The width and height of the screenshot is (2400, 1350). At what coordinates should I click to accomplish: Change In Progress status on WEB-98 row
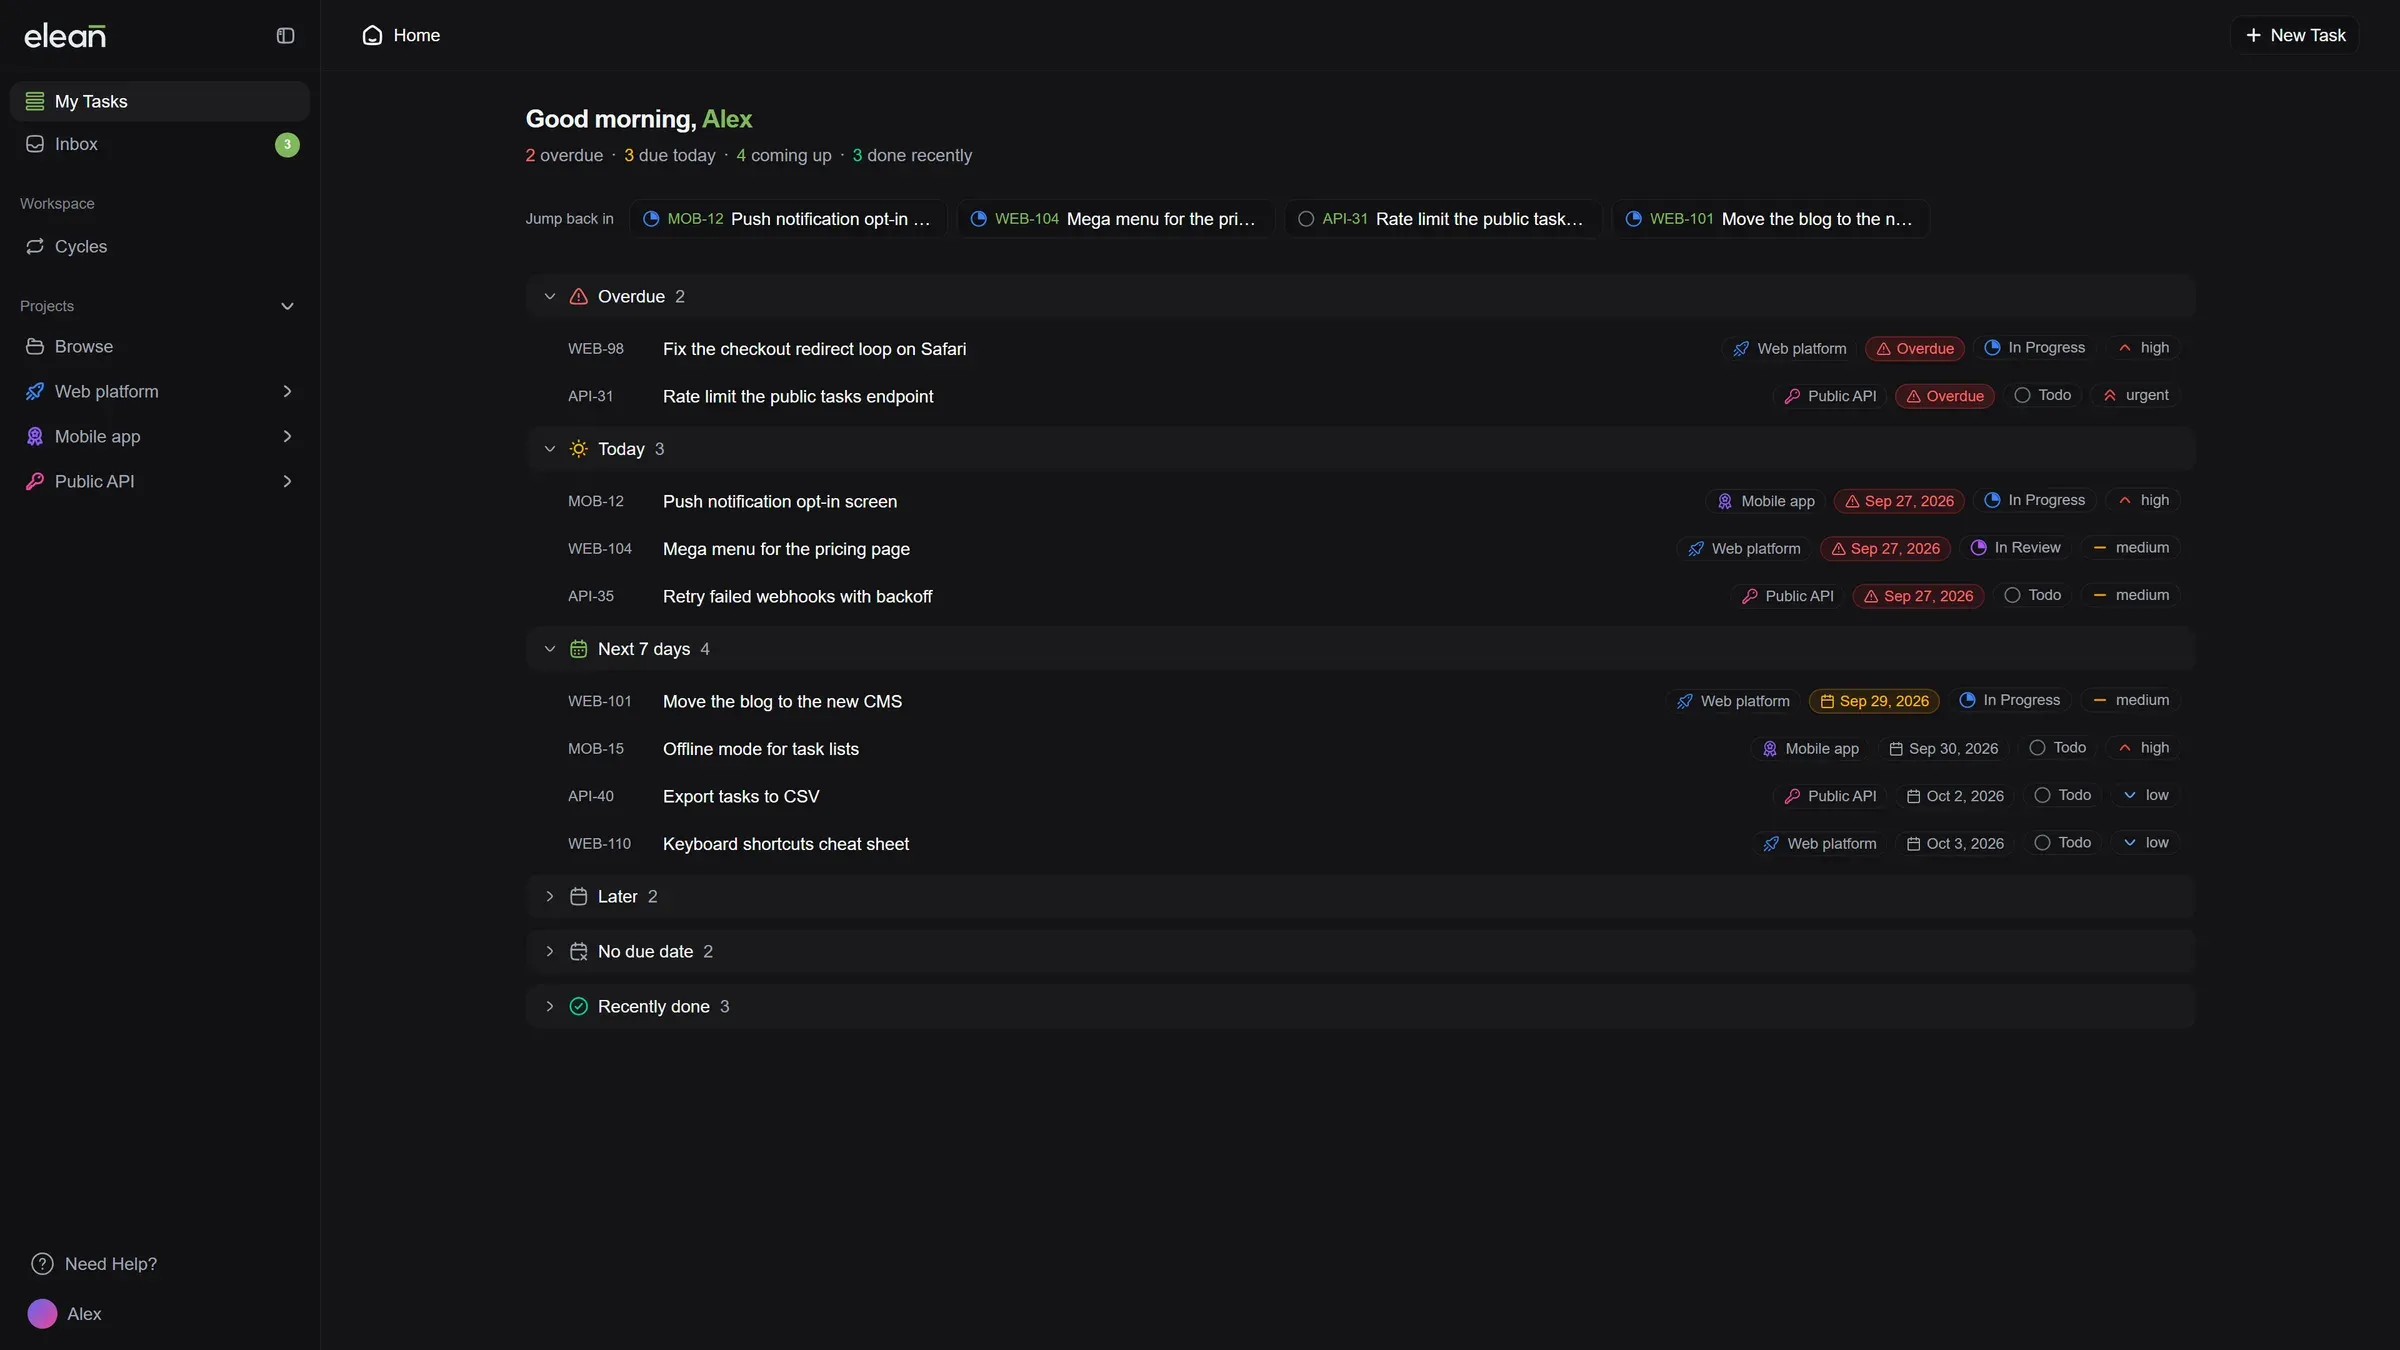coord(2034,348)
